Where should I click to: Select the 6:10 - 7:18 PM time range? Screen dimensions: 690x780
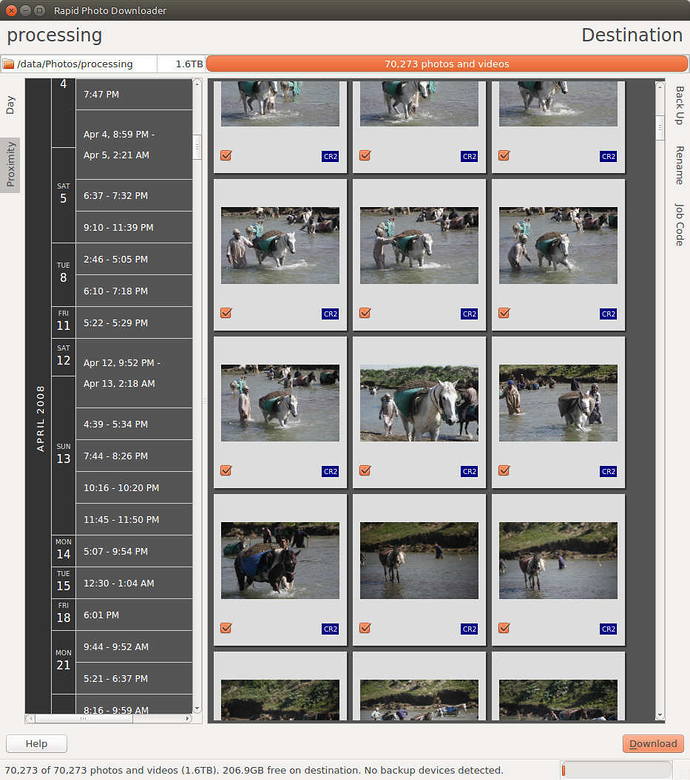(x=134, y=291)
